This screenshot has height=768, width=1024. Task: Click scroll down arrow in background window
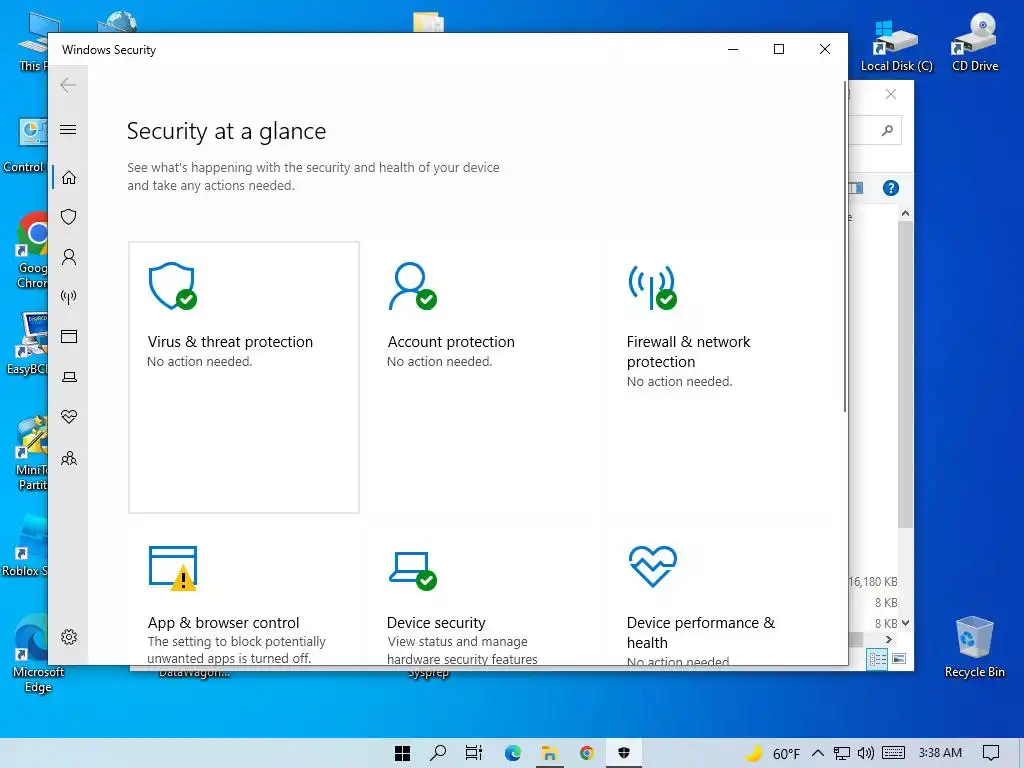[905, 623]
